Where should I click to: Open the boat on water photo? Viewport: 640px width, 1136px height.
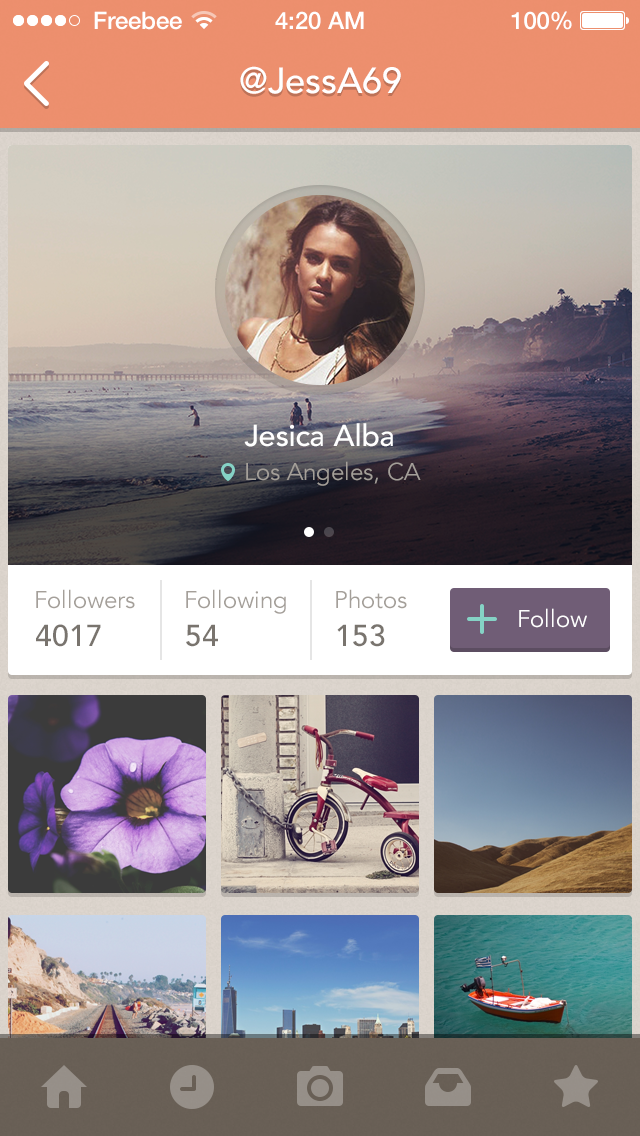pyautogui.click(x=533, y=975)
